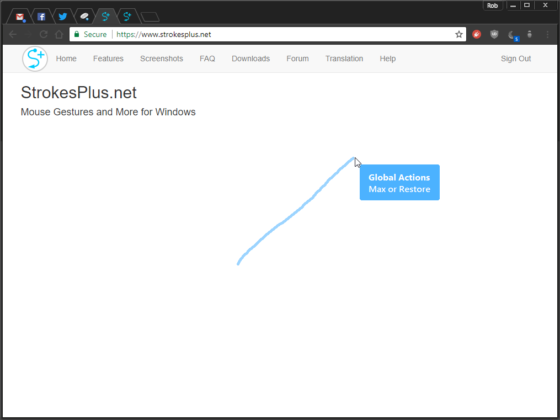Bookmark page with the star icon
560x420 pixels.
459,34
